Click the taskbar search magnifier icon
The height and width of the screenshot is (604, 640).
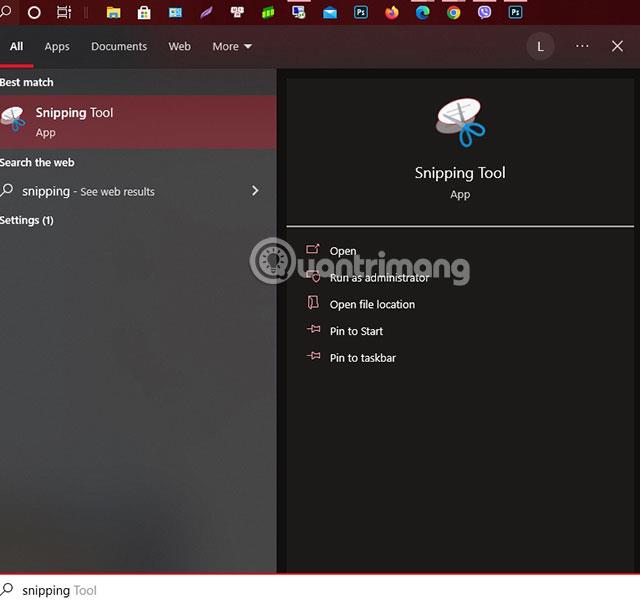coord(5,11)
